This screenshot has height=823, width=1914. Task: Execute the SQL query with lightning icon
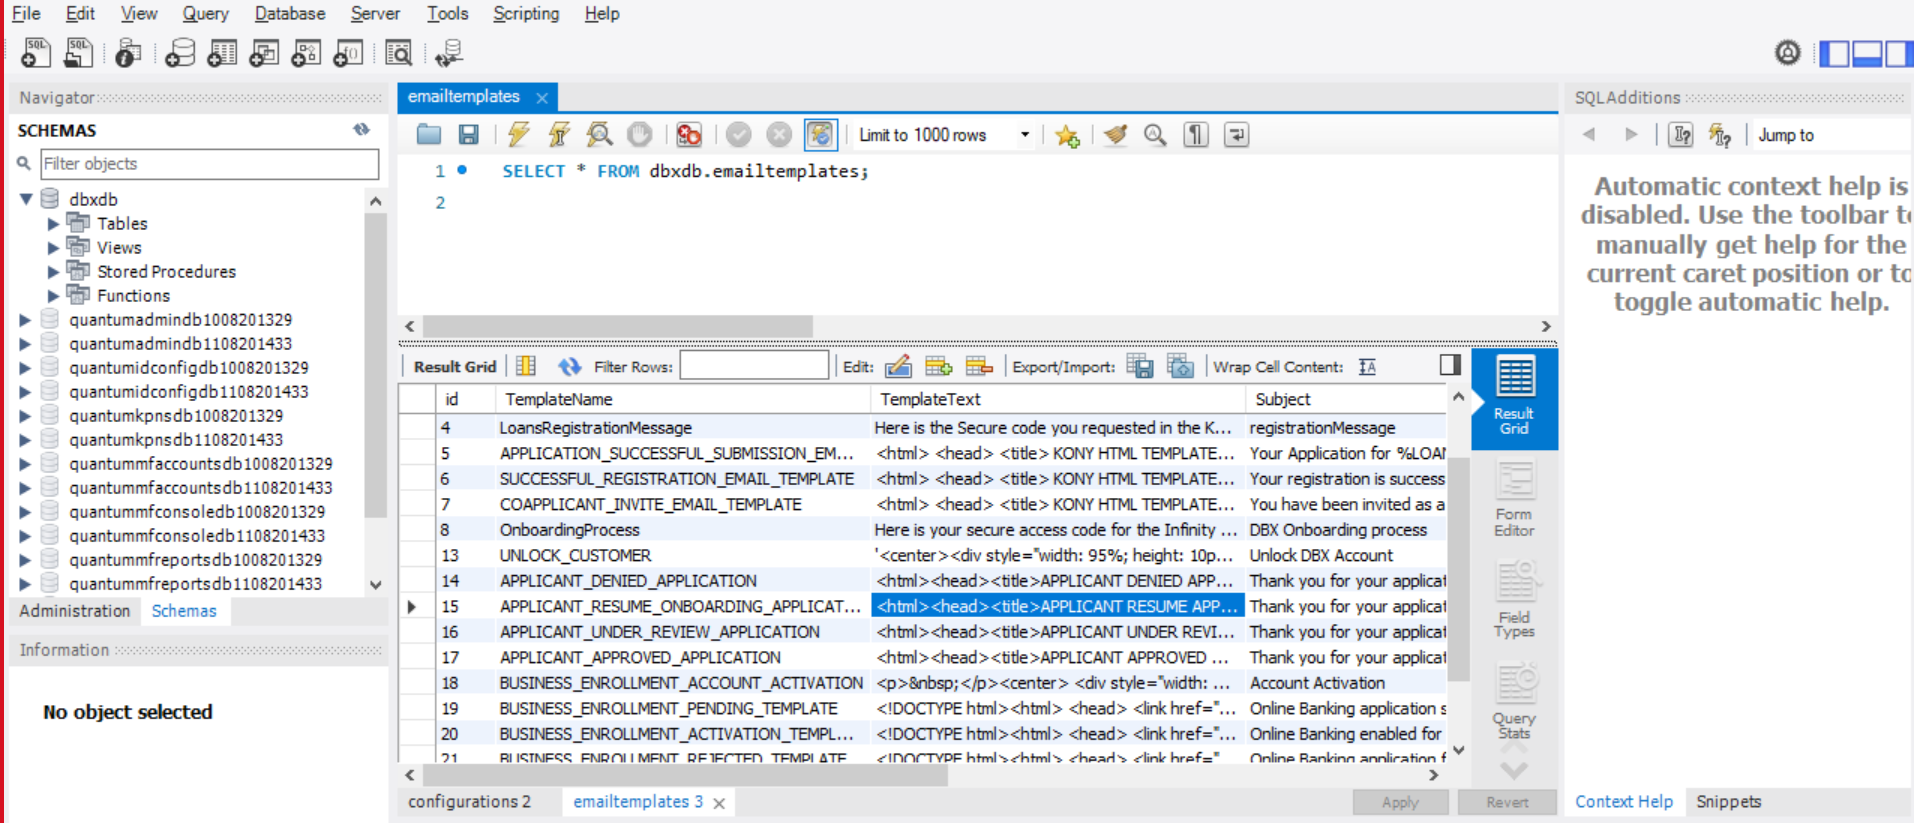[518, 135]
